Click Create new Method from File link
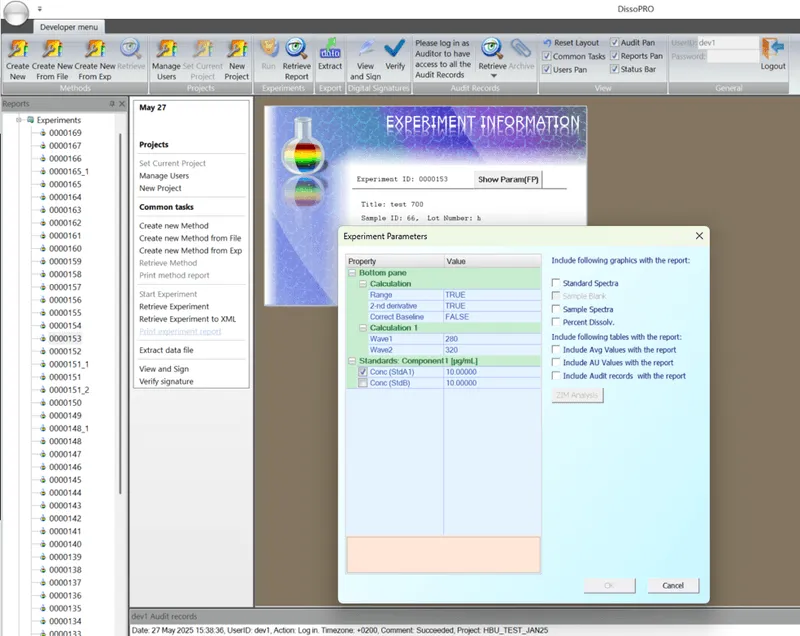This screenshot has width=800, height=636. [x=190, y=238]
